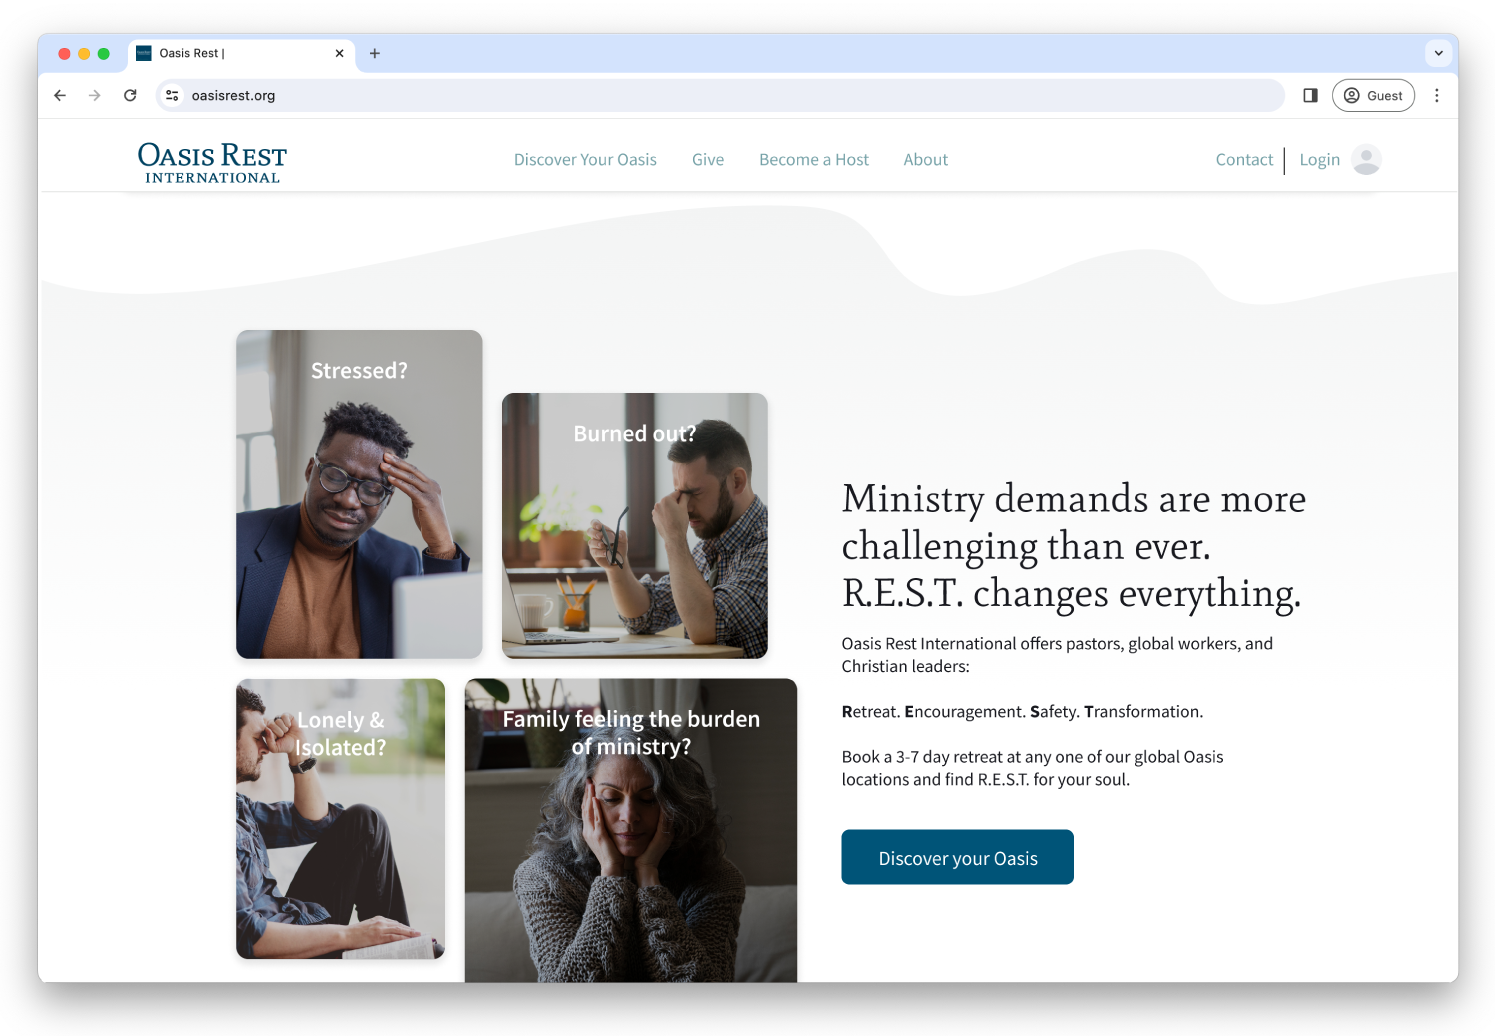Select Give in the navigation bar
1495x1036 pixels.
pos(708,160)
